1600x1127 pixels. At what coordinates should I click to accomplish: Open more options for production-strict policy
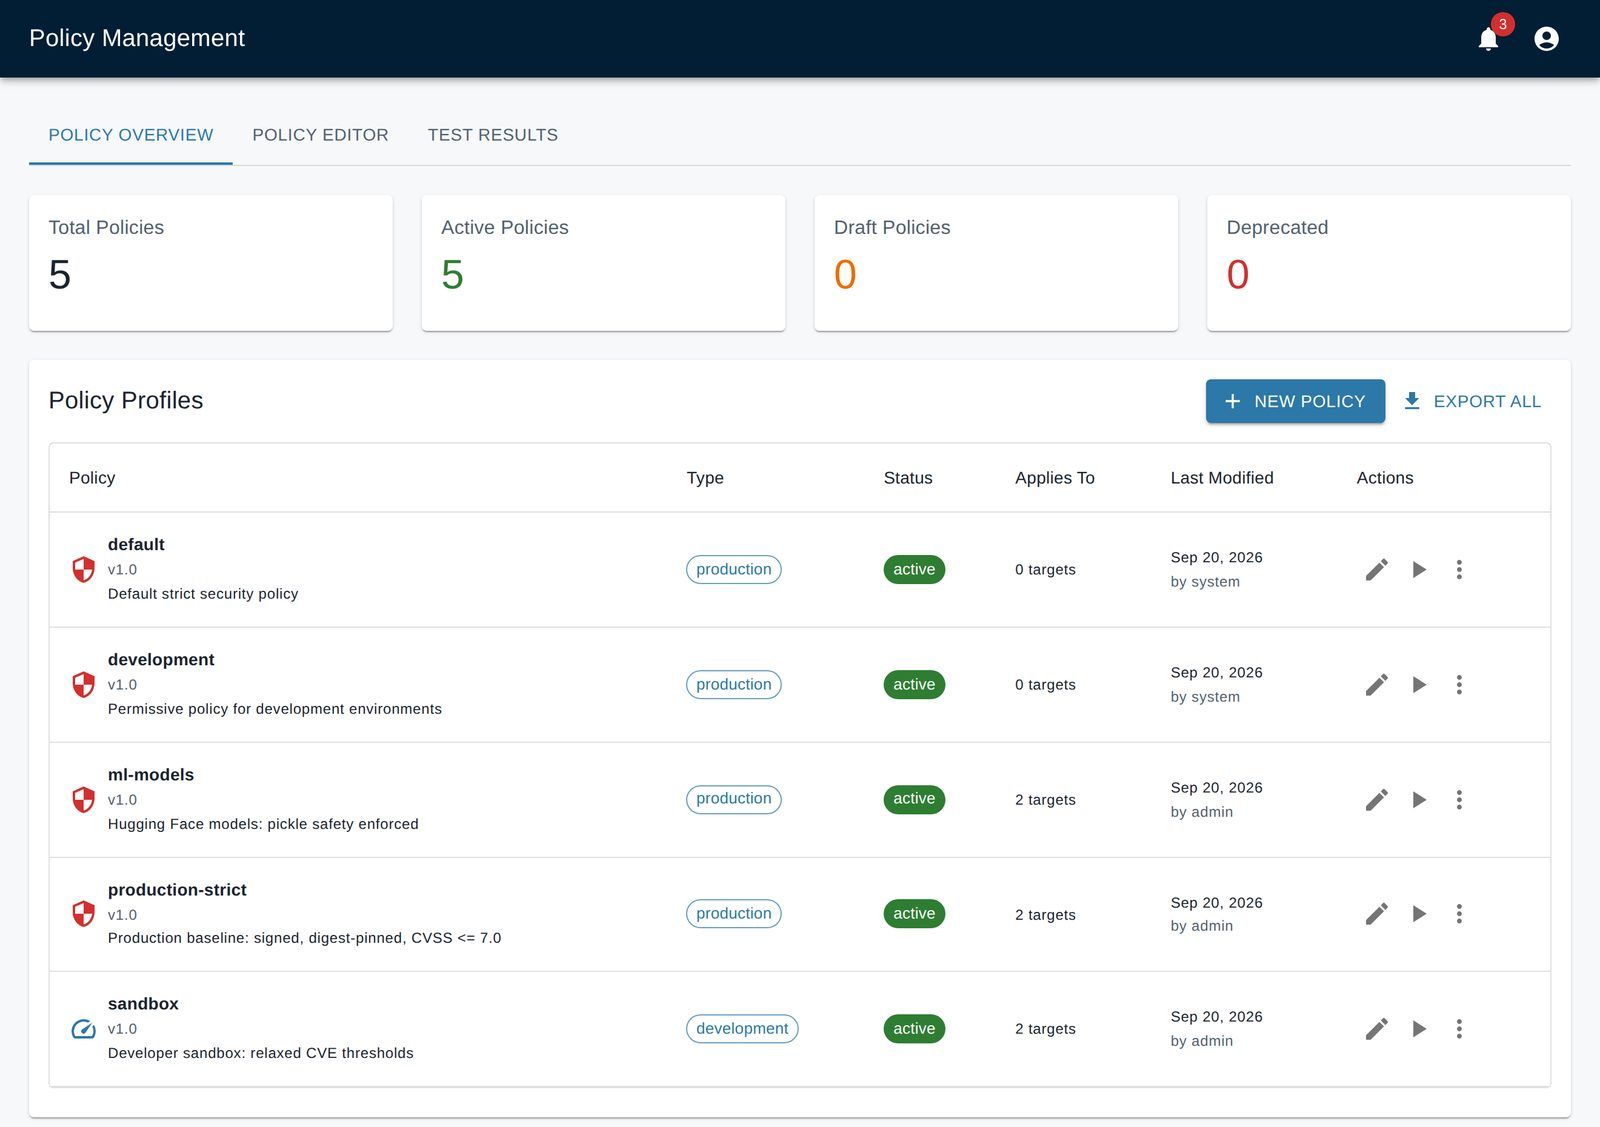pos(1459,914)
